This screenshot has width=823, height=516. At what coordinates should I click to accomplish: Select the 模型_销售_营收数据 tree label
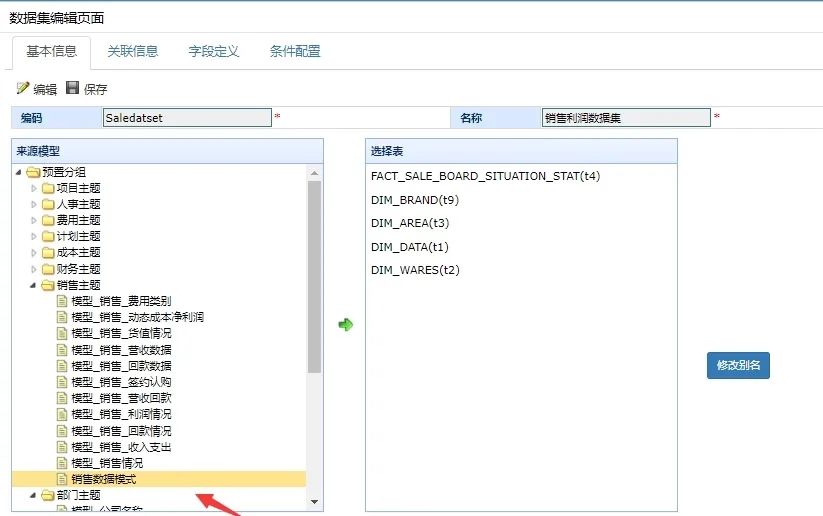click(x=121, y=350)
